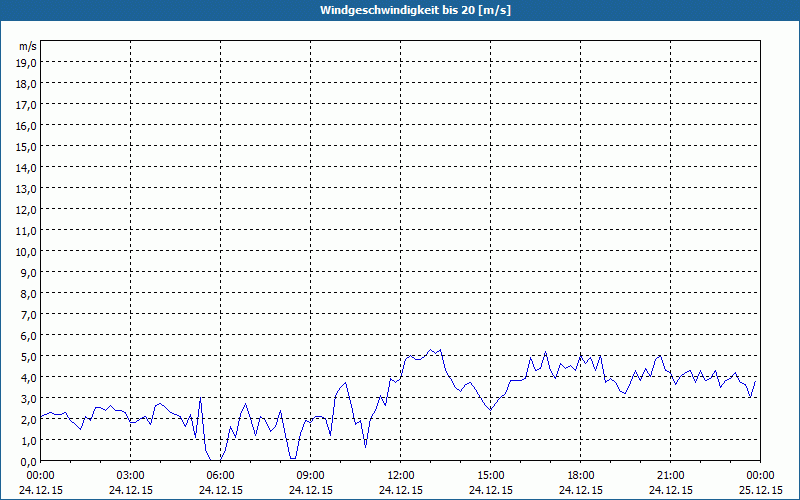
Task: Select the 12,0 y-axis label
Action: point(26,210)
